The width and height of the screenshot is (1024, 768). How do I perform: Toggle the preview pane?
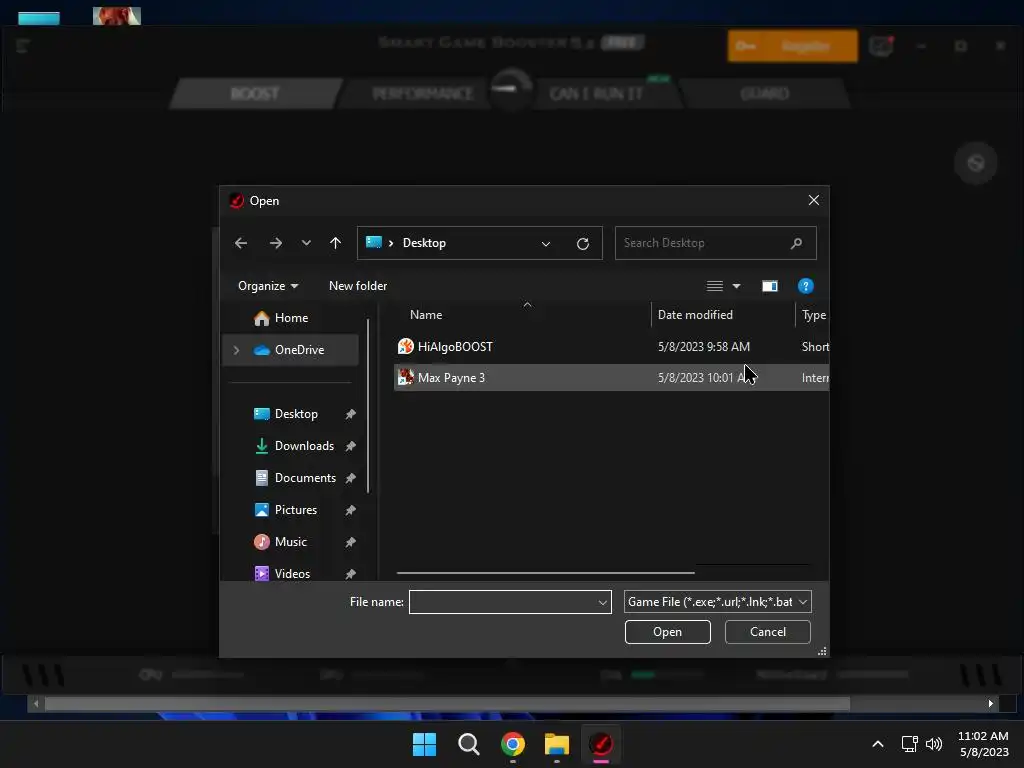pos(769,286)
